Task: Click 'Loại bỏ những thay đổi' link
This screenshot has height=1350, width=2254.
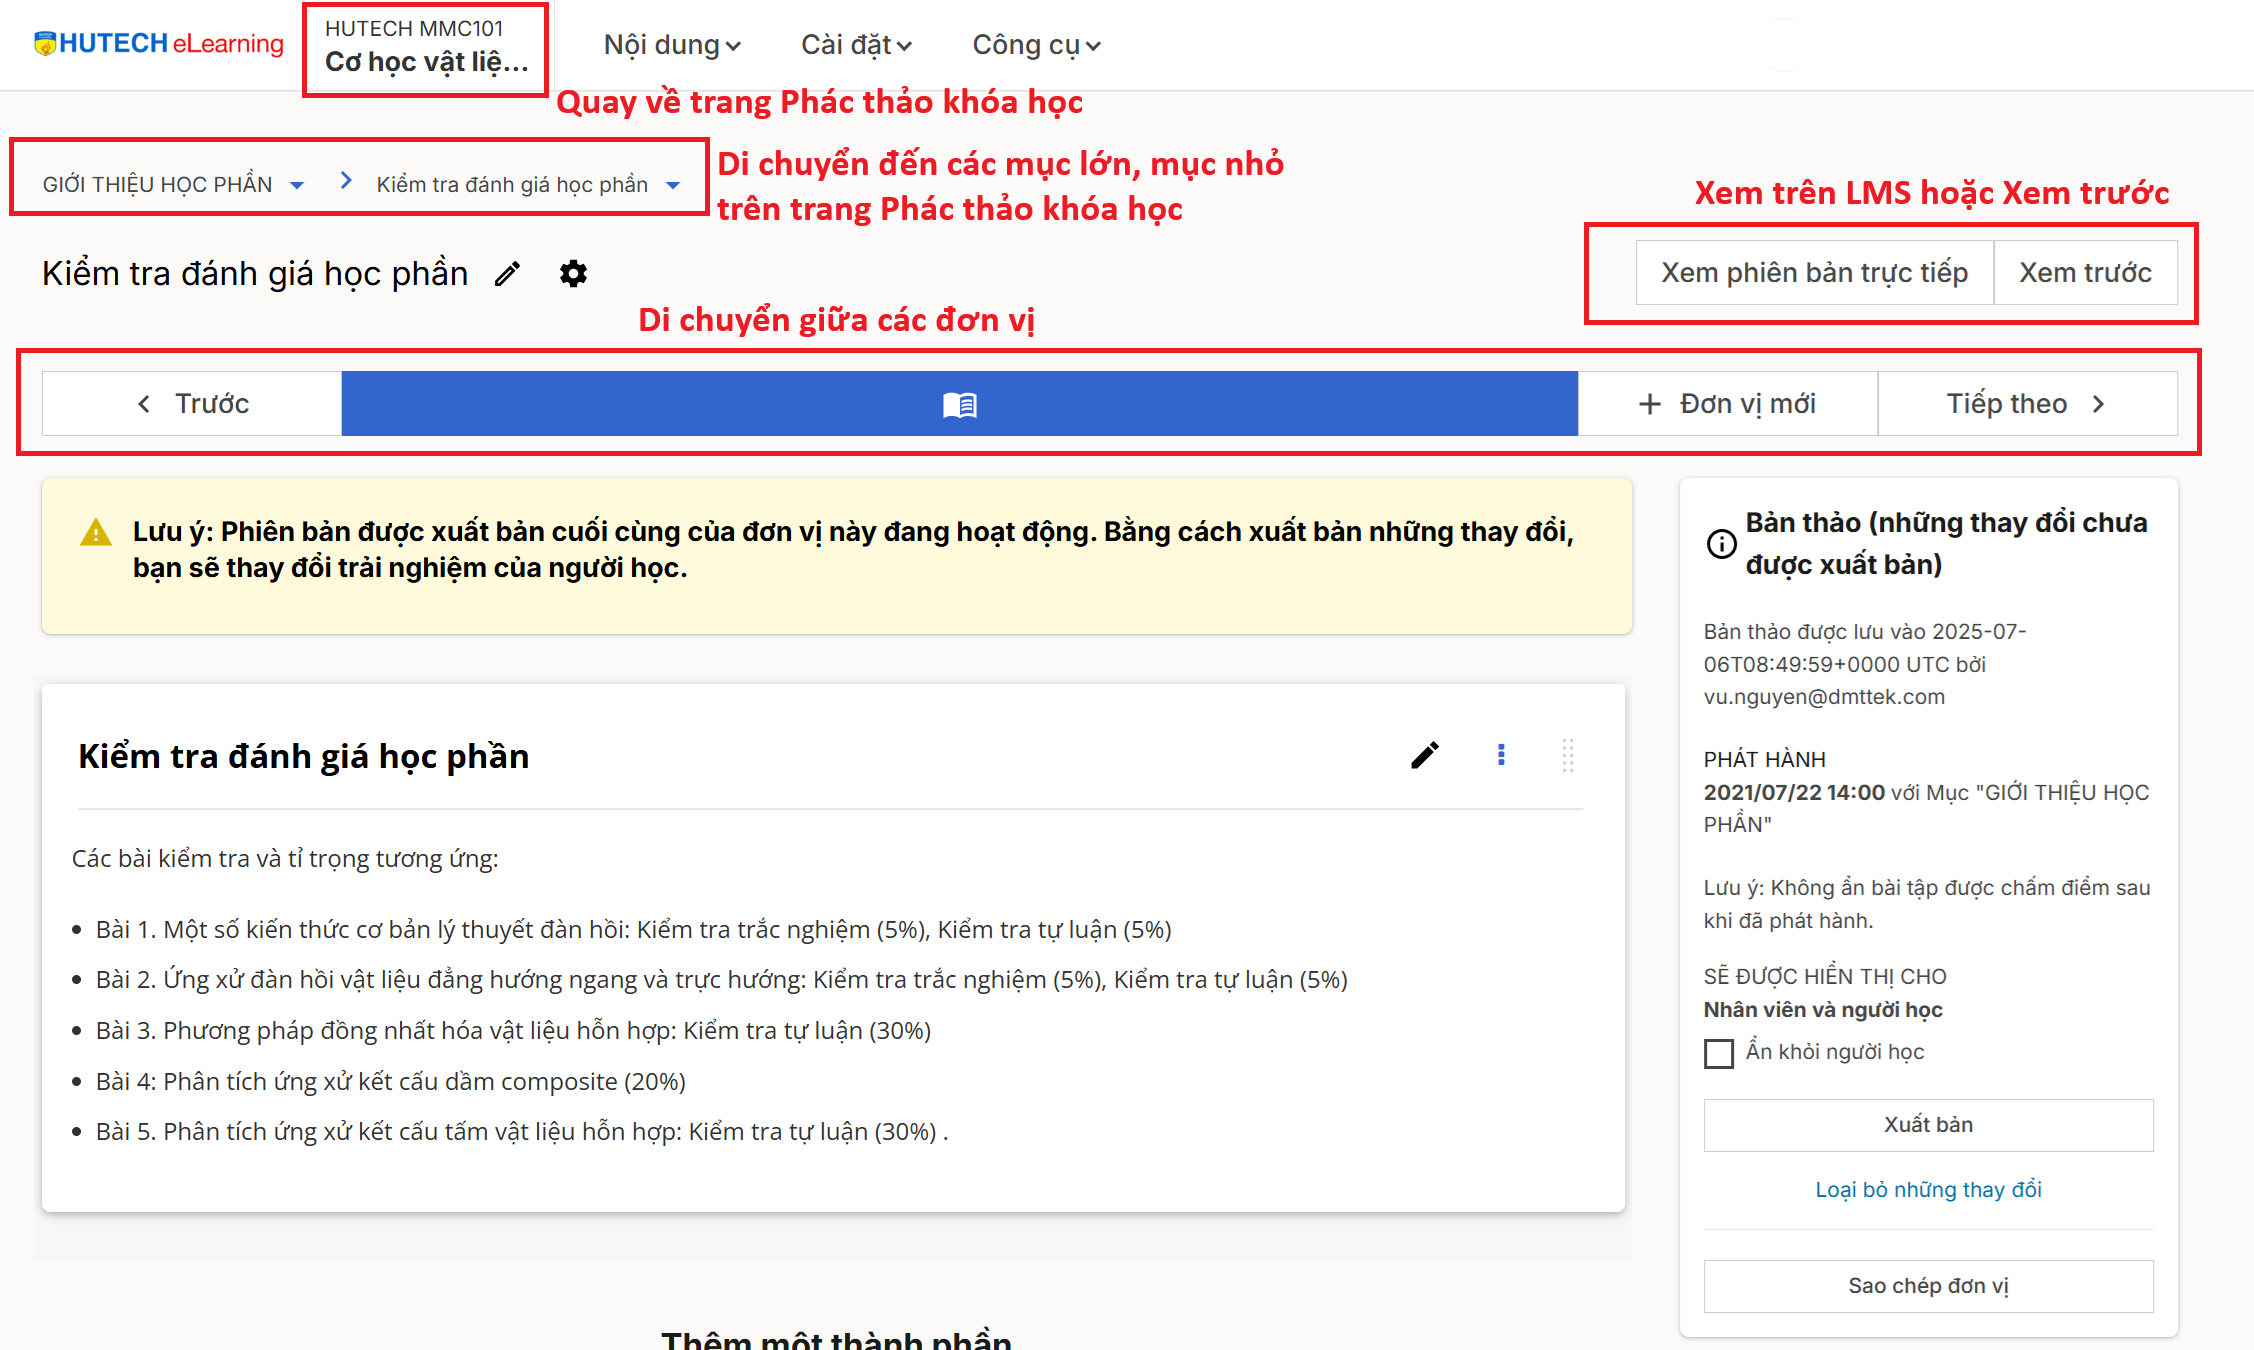Action: click(1928, 1190)
